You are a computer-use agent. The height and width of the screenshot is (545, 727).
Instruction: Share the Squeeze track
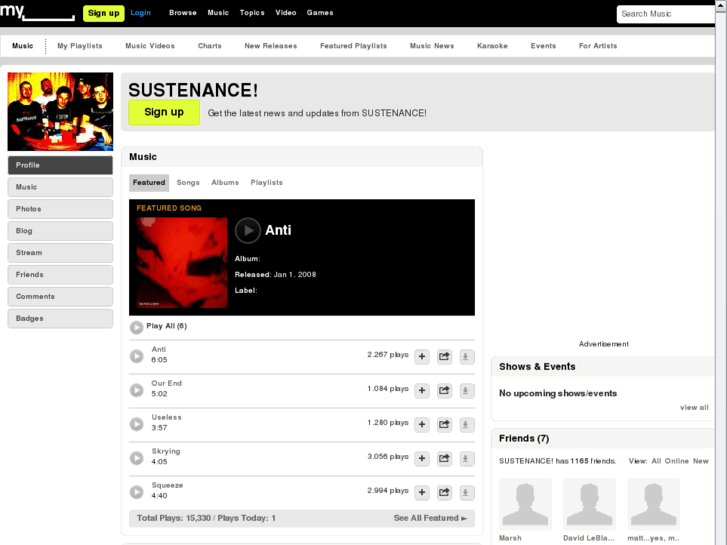pyautogui.click(x=444, y=492)
